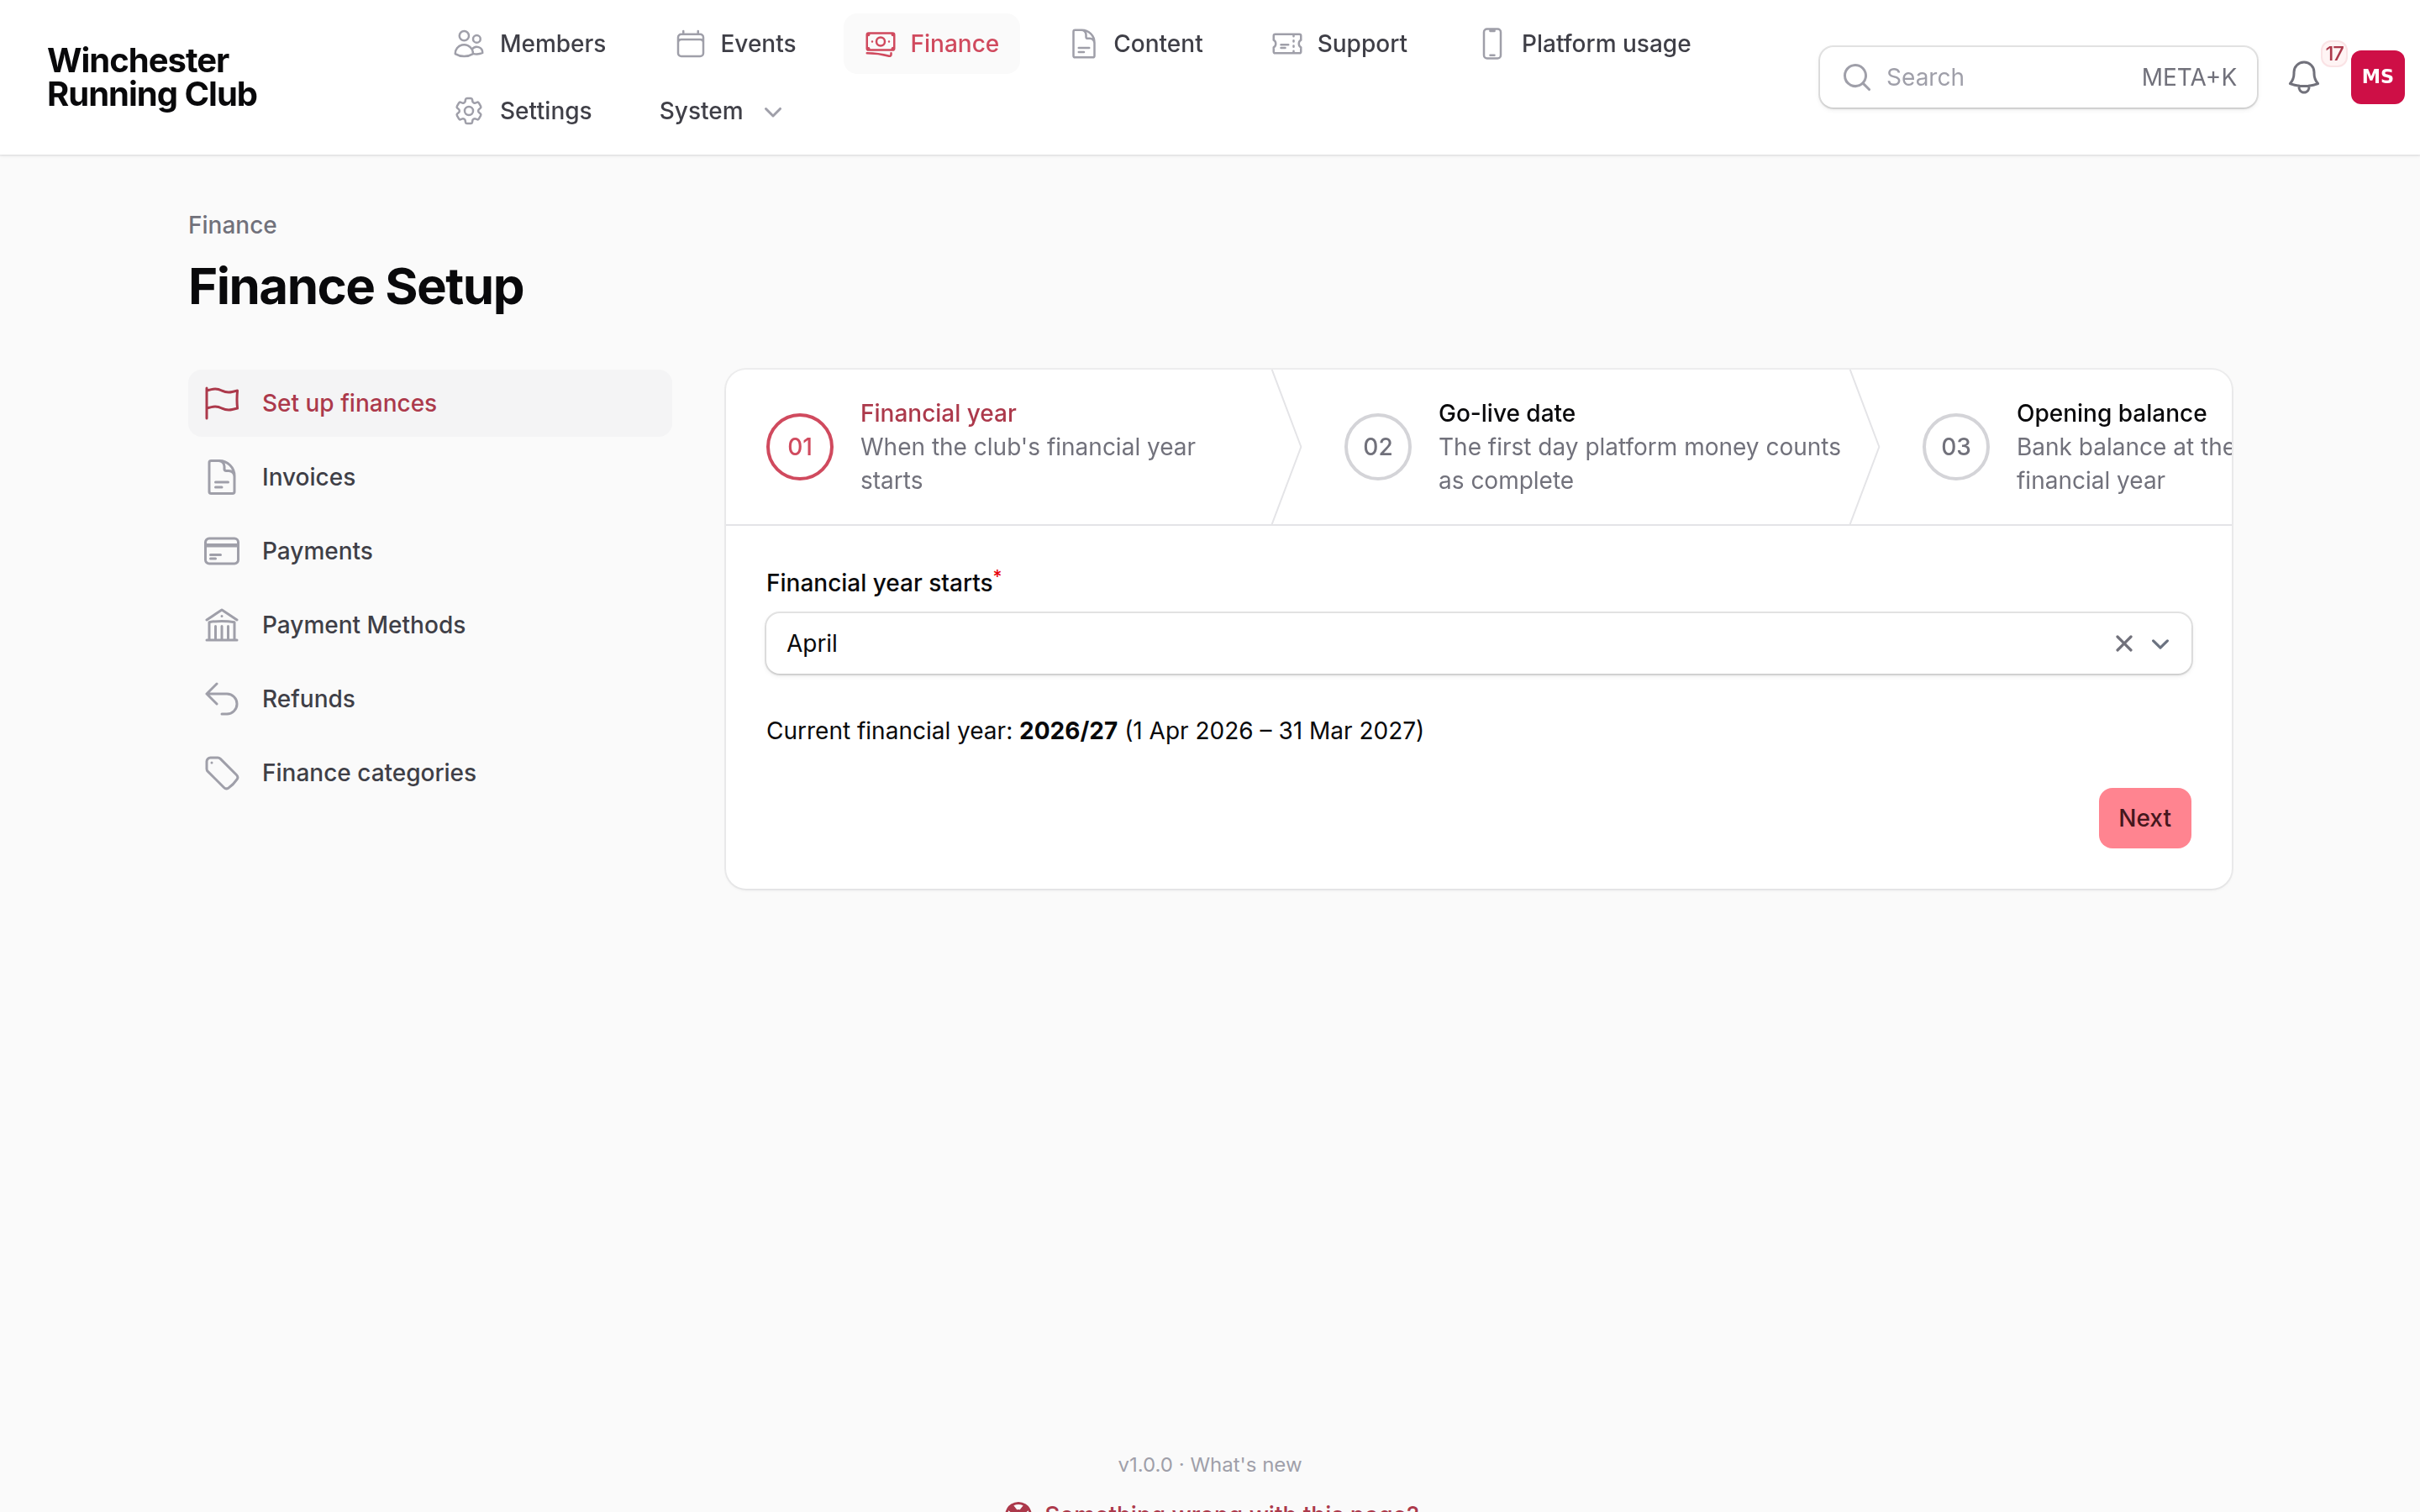Click the Settings gear icon
The image size is (2420, 1512).
[469, 111]
